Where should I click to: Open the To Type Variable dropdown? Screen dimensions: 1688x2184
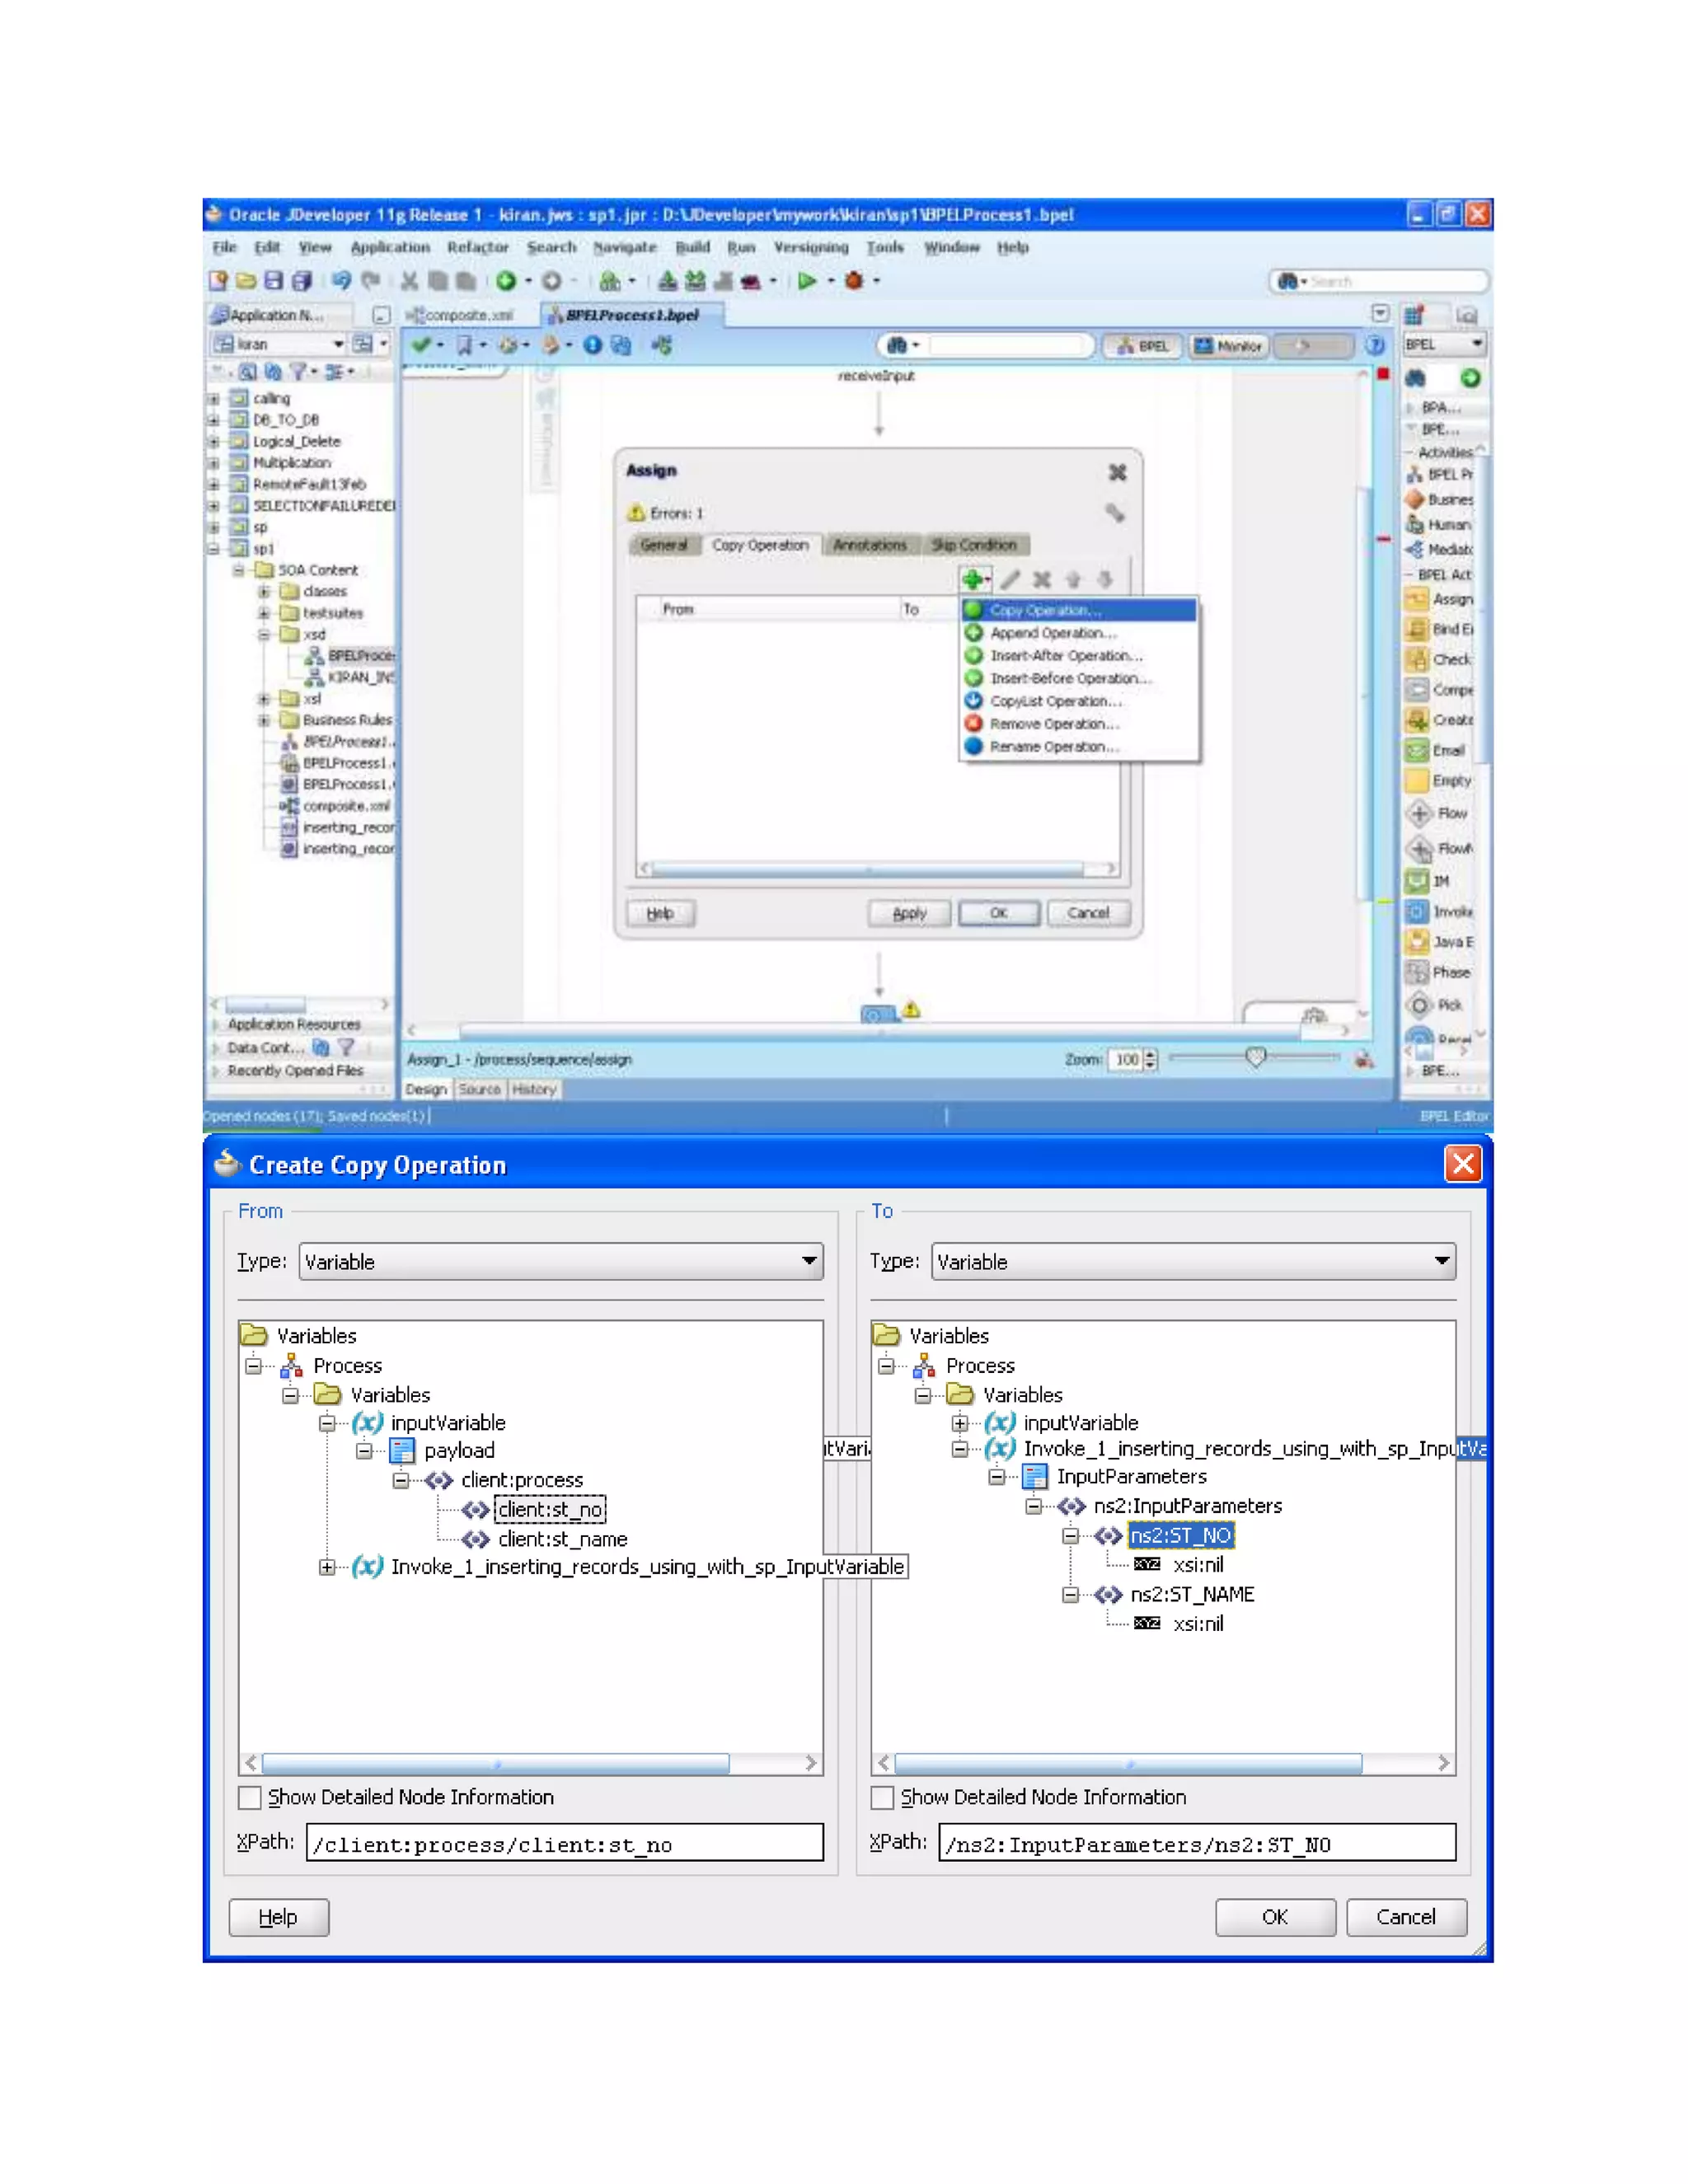[x=1441, y=1261]
